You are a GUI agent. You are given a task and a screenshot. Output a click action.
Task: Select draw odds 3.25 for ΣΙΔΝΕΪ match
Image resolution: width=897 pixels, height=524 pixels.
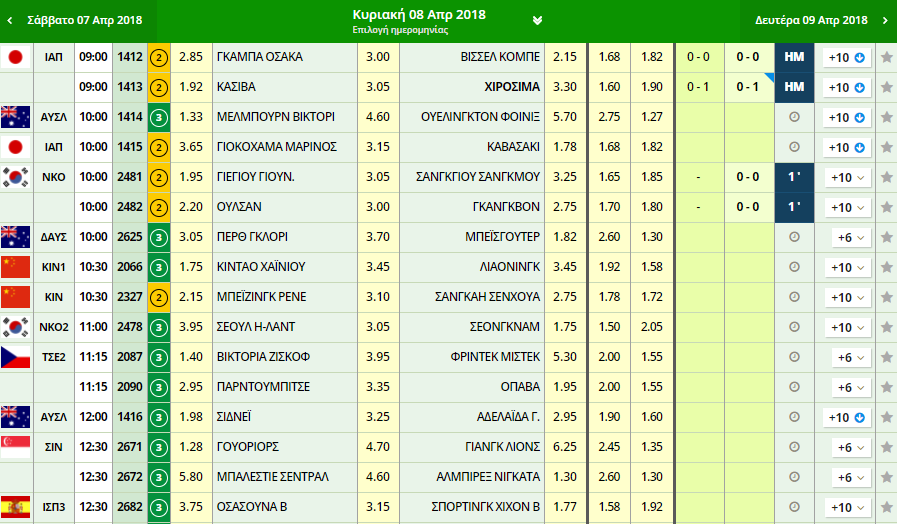378,417
